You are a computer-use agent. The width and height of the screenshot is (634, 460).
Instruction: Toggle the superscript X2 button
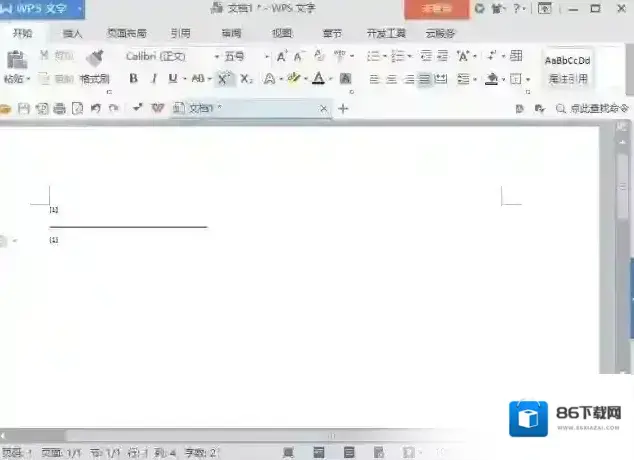(224, 78)
